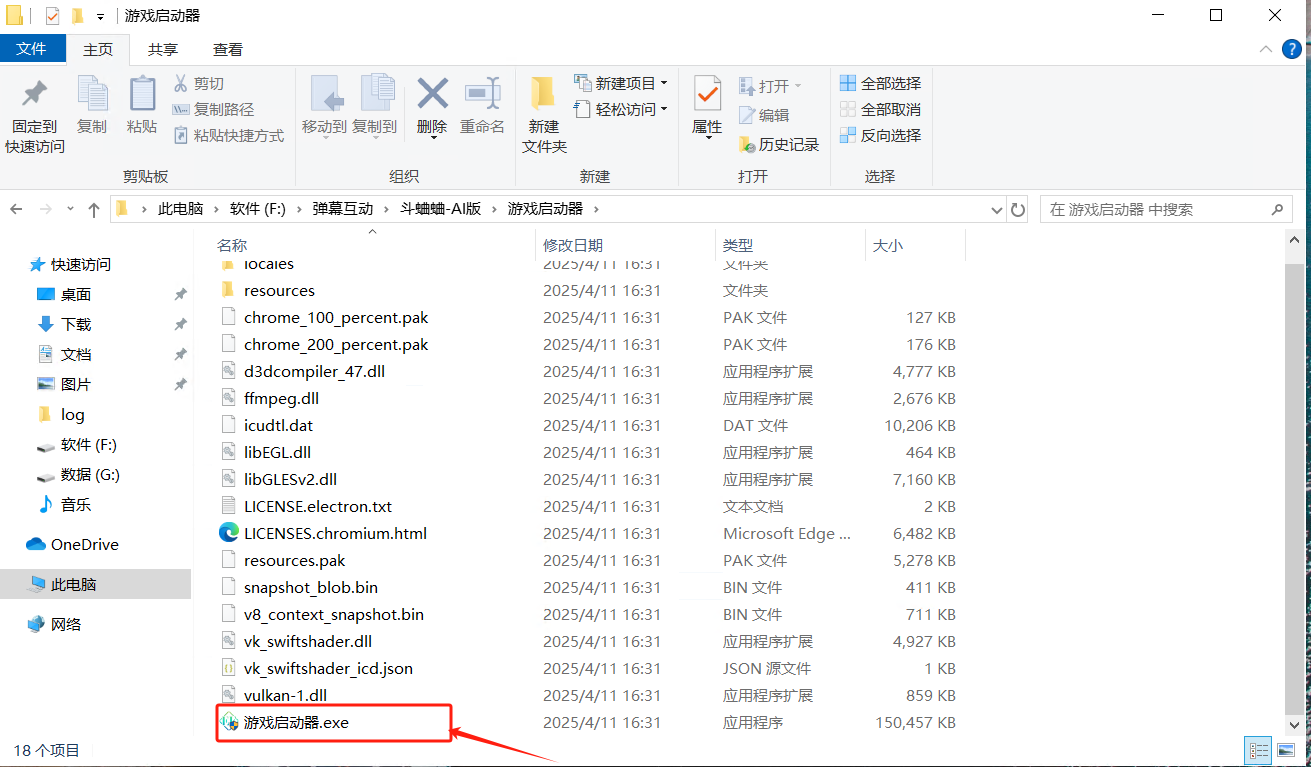Click the 删除 red X icon

pyautogui.click(x=432, y=96)
